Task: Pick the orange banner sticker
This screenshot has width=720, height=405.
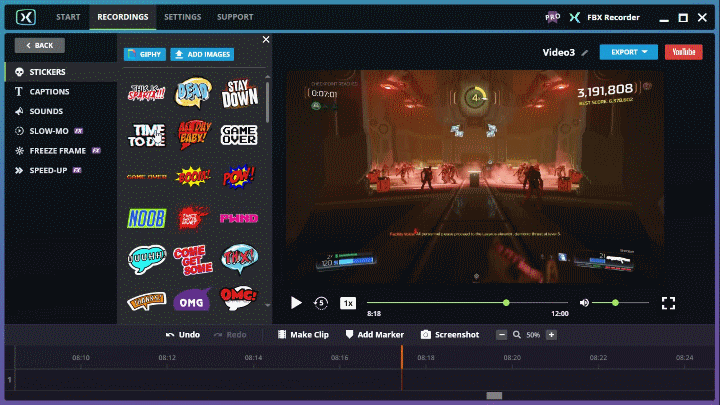Action: pos(146,301)
